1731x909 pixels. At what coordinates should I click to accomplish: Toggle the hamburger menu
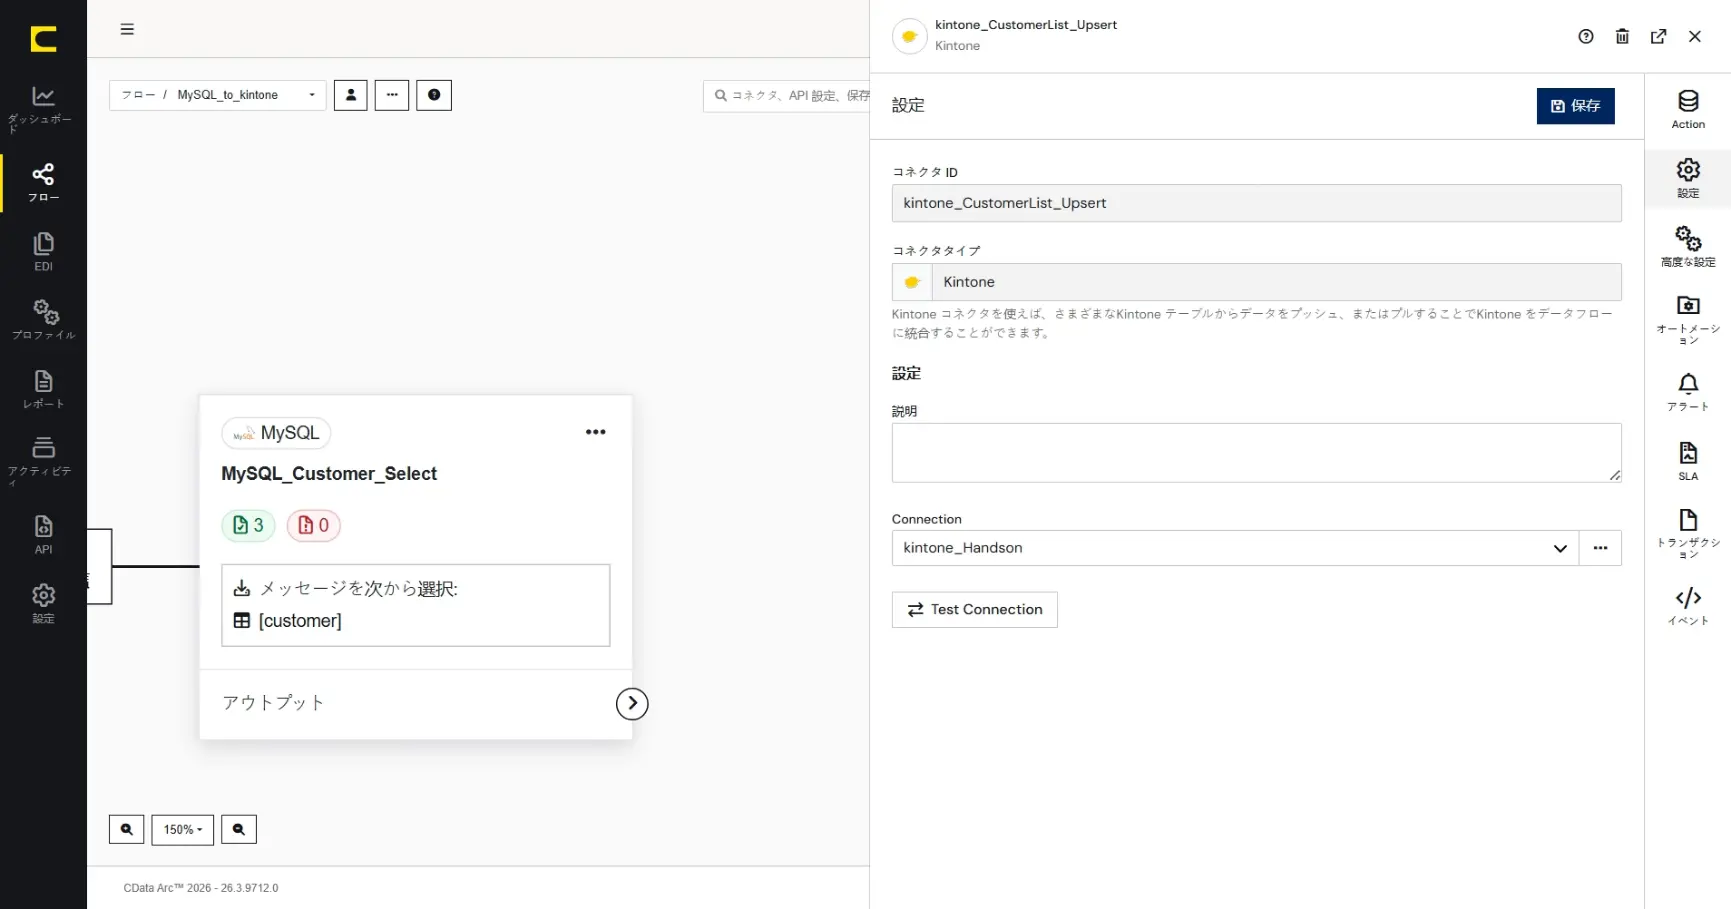127,29
